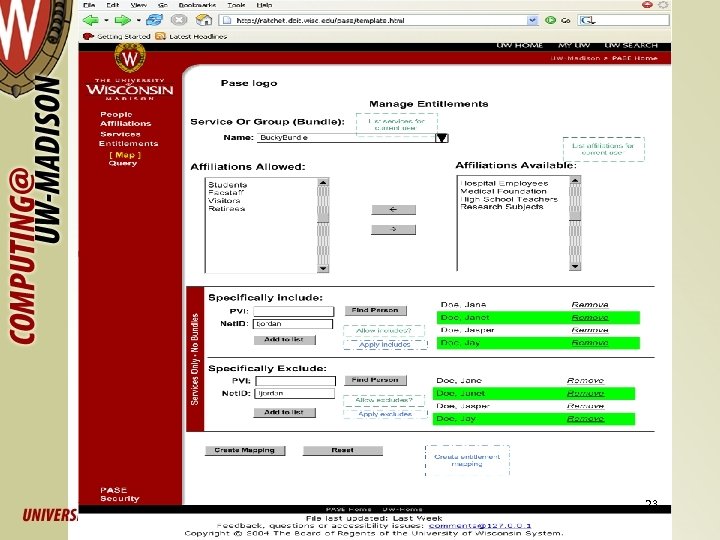Open the Bookmarks menu
Screen dimensions: 720x540
(x=197, y=5)
